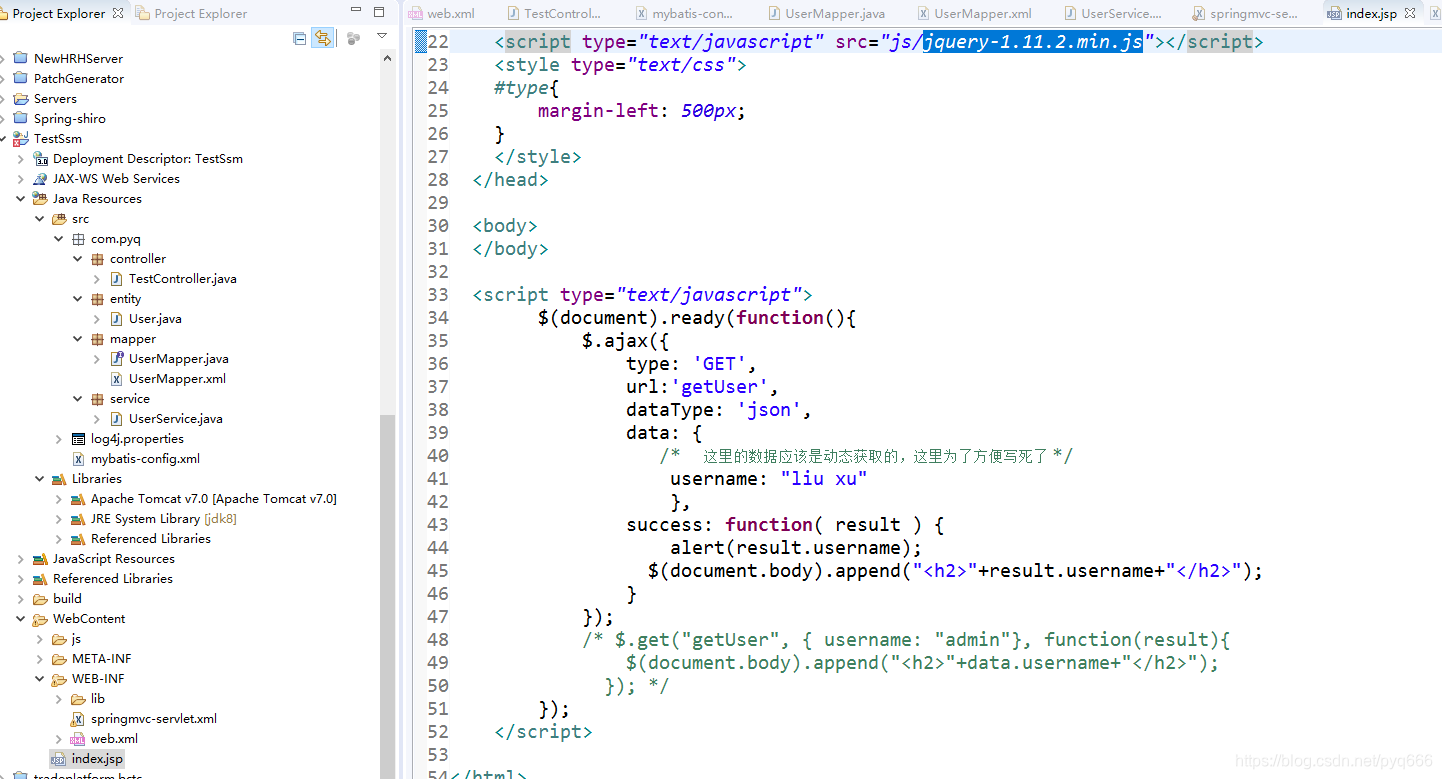Viewport: 1442px width, 779px height.
Task: Click the log4j.properties file icon
Action: 78,439
